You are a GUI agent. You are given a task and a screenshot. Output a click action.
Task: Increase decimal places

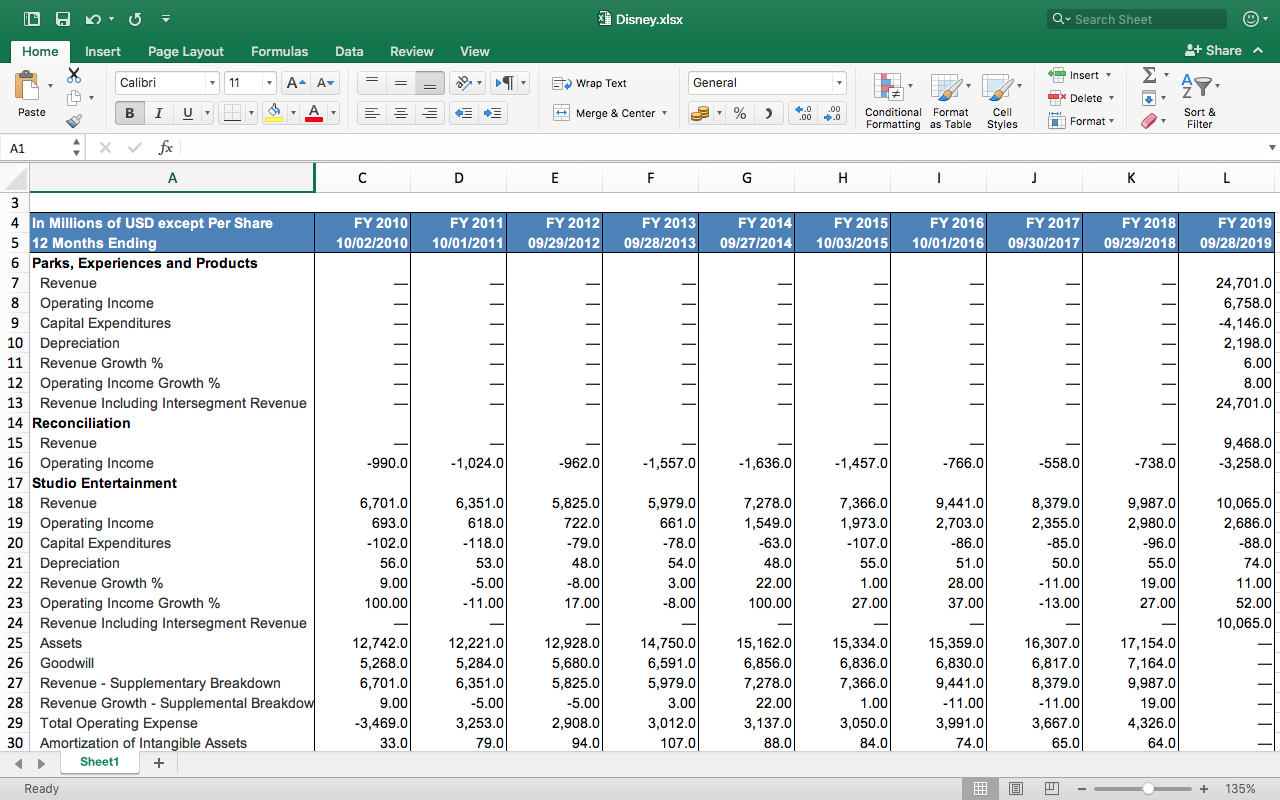click(x=802, y=113)
